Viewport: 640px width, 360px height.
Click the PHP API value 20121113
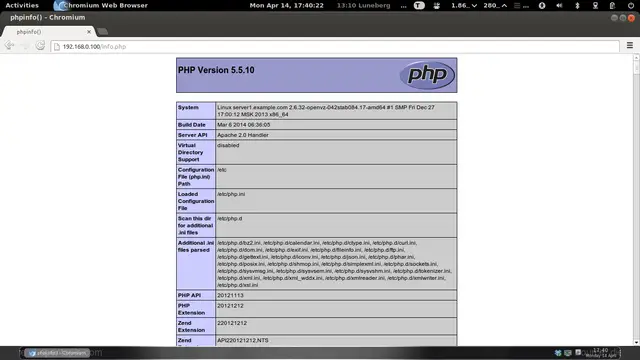pyautogui.click(x=230, y=296)
